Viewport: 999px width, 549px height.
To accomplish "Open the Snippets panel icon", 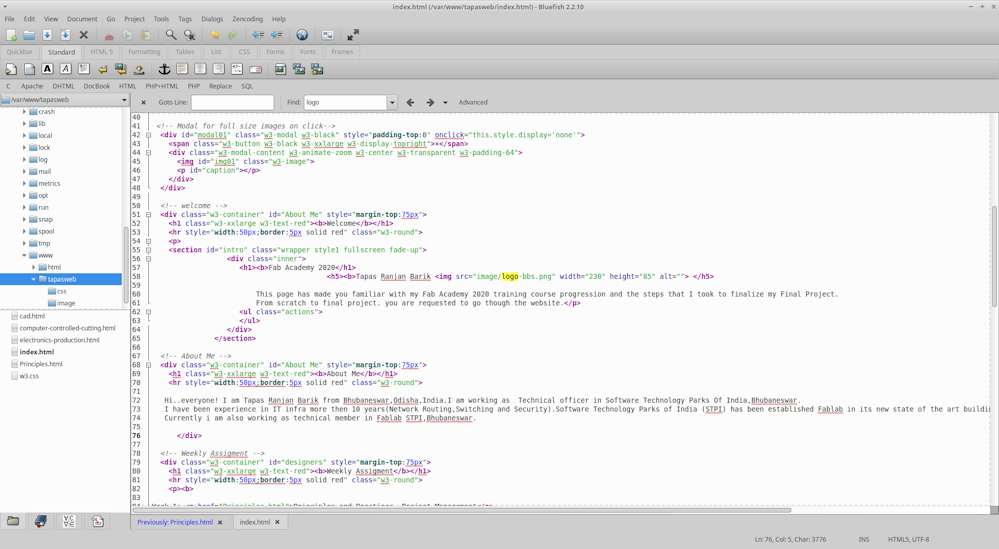I will [97, 522].
